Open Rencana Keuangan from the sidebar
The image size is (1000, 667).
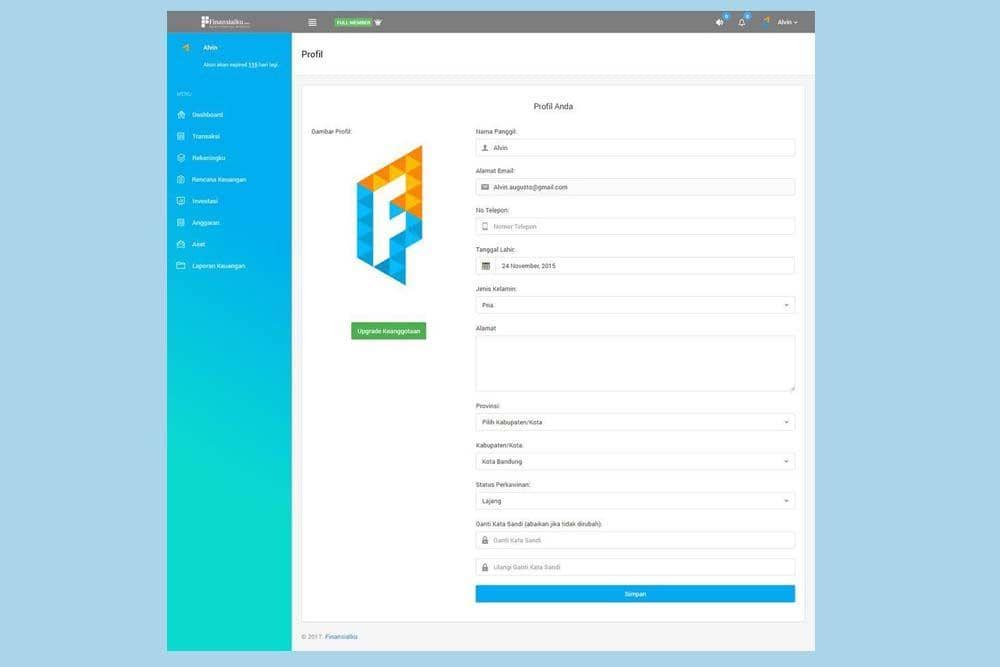coord(218,180)
